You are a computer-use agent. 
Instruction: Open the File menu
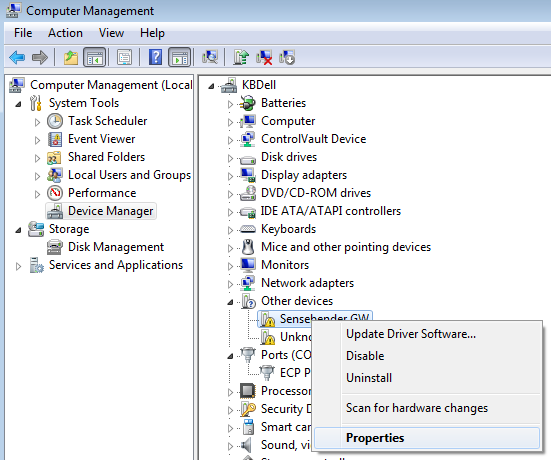pos(23,33)
